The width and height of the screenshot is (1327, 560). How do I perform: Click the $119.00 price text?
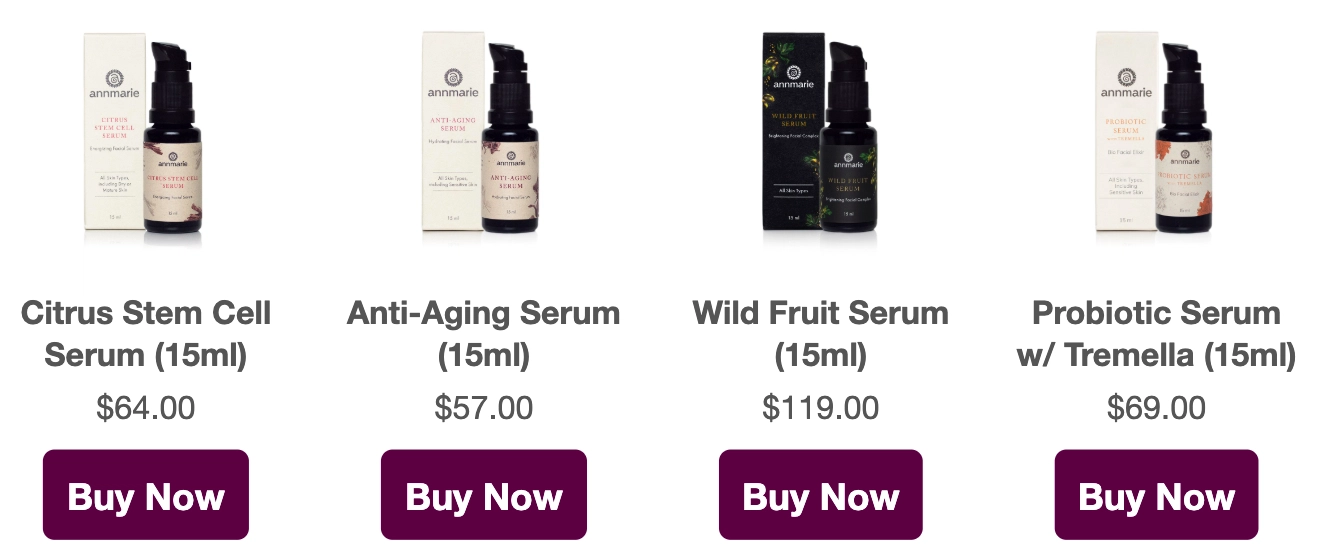point(821,408)
